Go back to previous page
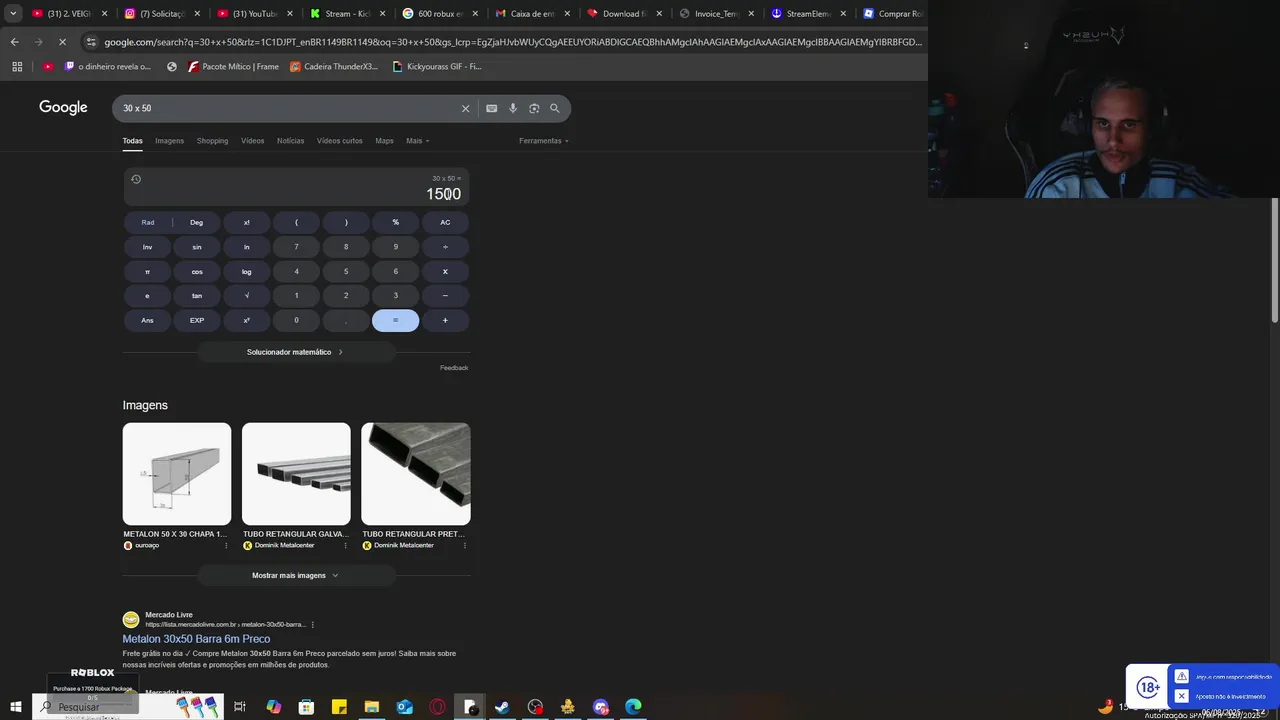The height and width of the screenshot is (720, 1280). coord(14,42)
